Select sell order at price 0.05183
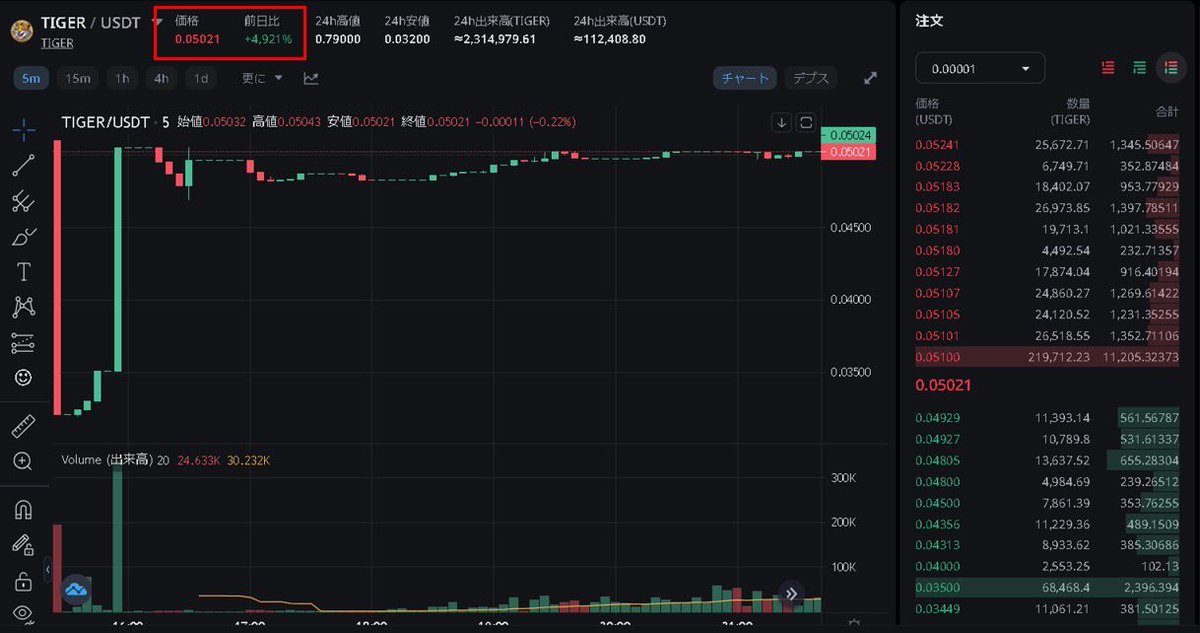This screenshot has width=1200, height=633. 1047,187
